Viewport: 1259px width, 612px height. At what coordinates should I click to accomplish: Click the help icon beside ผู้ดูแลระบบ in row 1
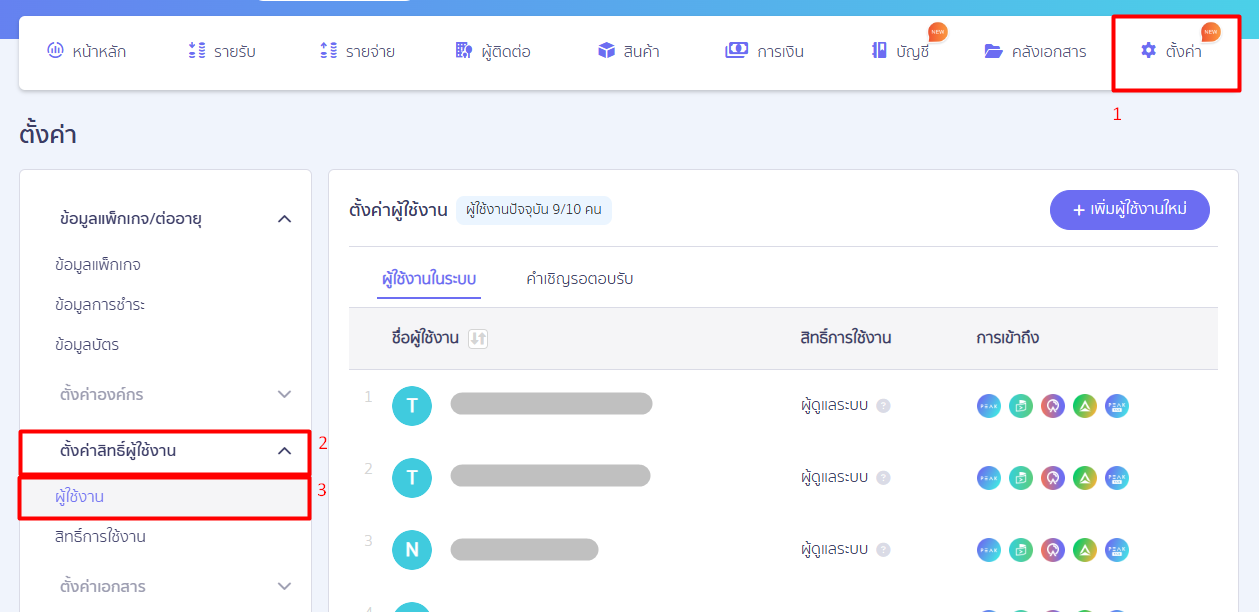[883, 406]
